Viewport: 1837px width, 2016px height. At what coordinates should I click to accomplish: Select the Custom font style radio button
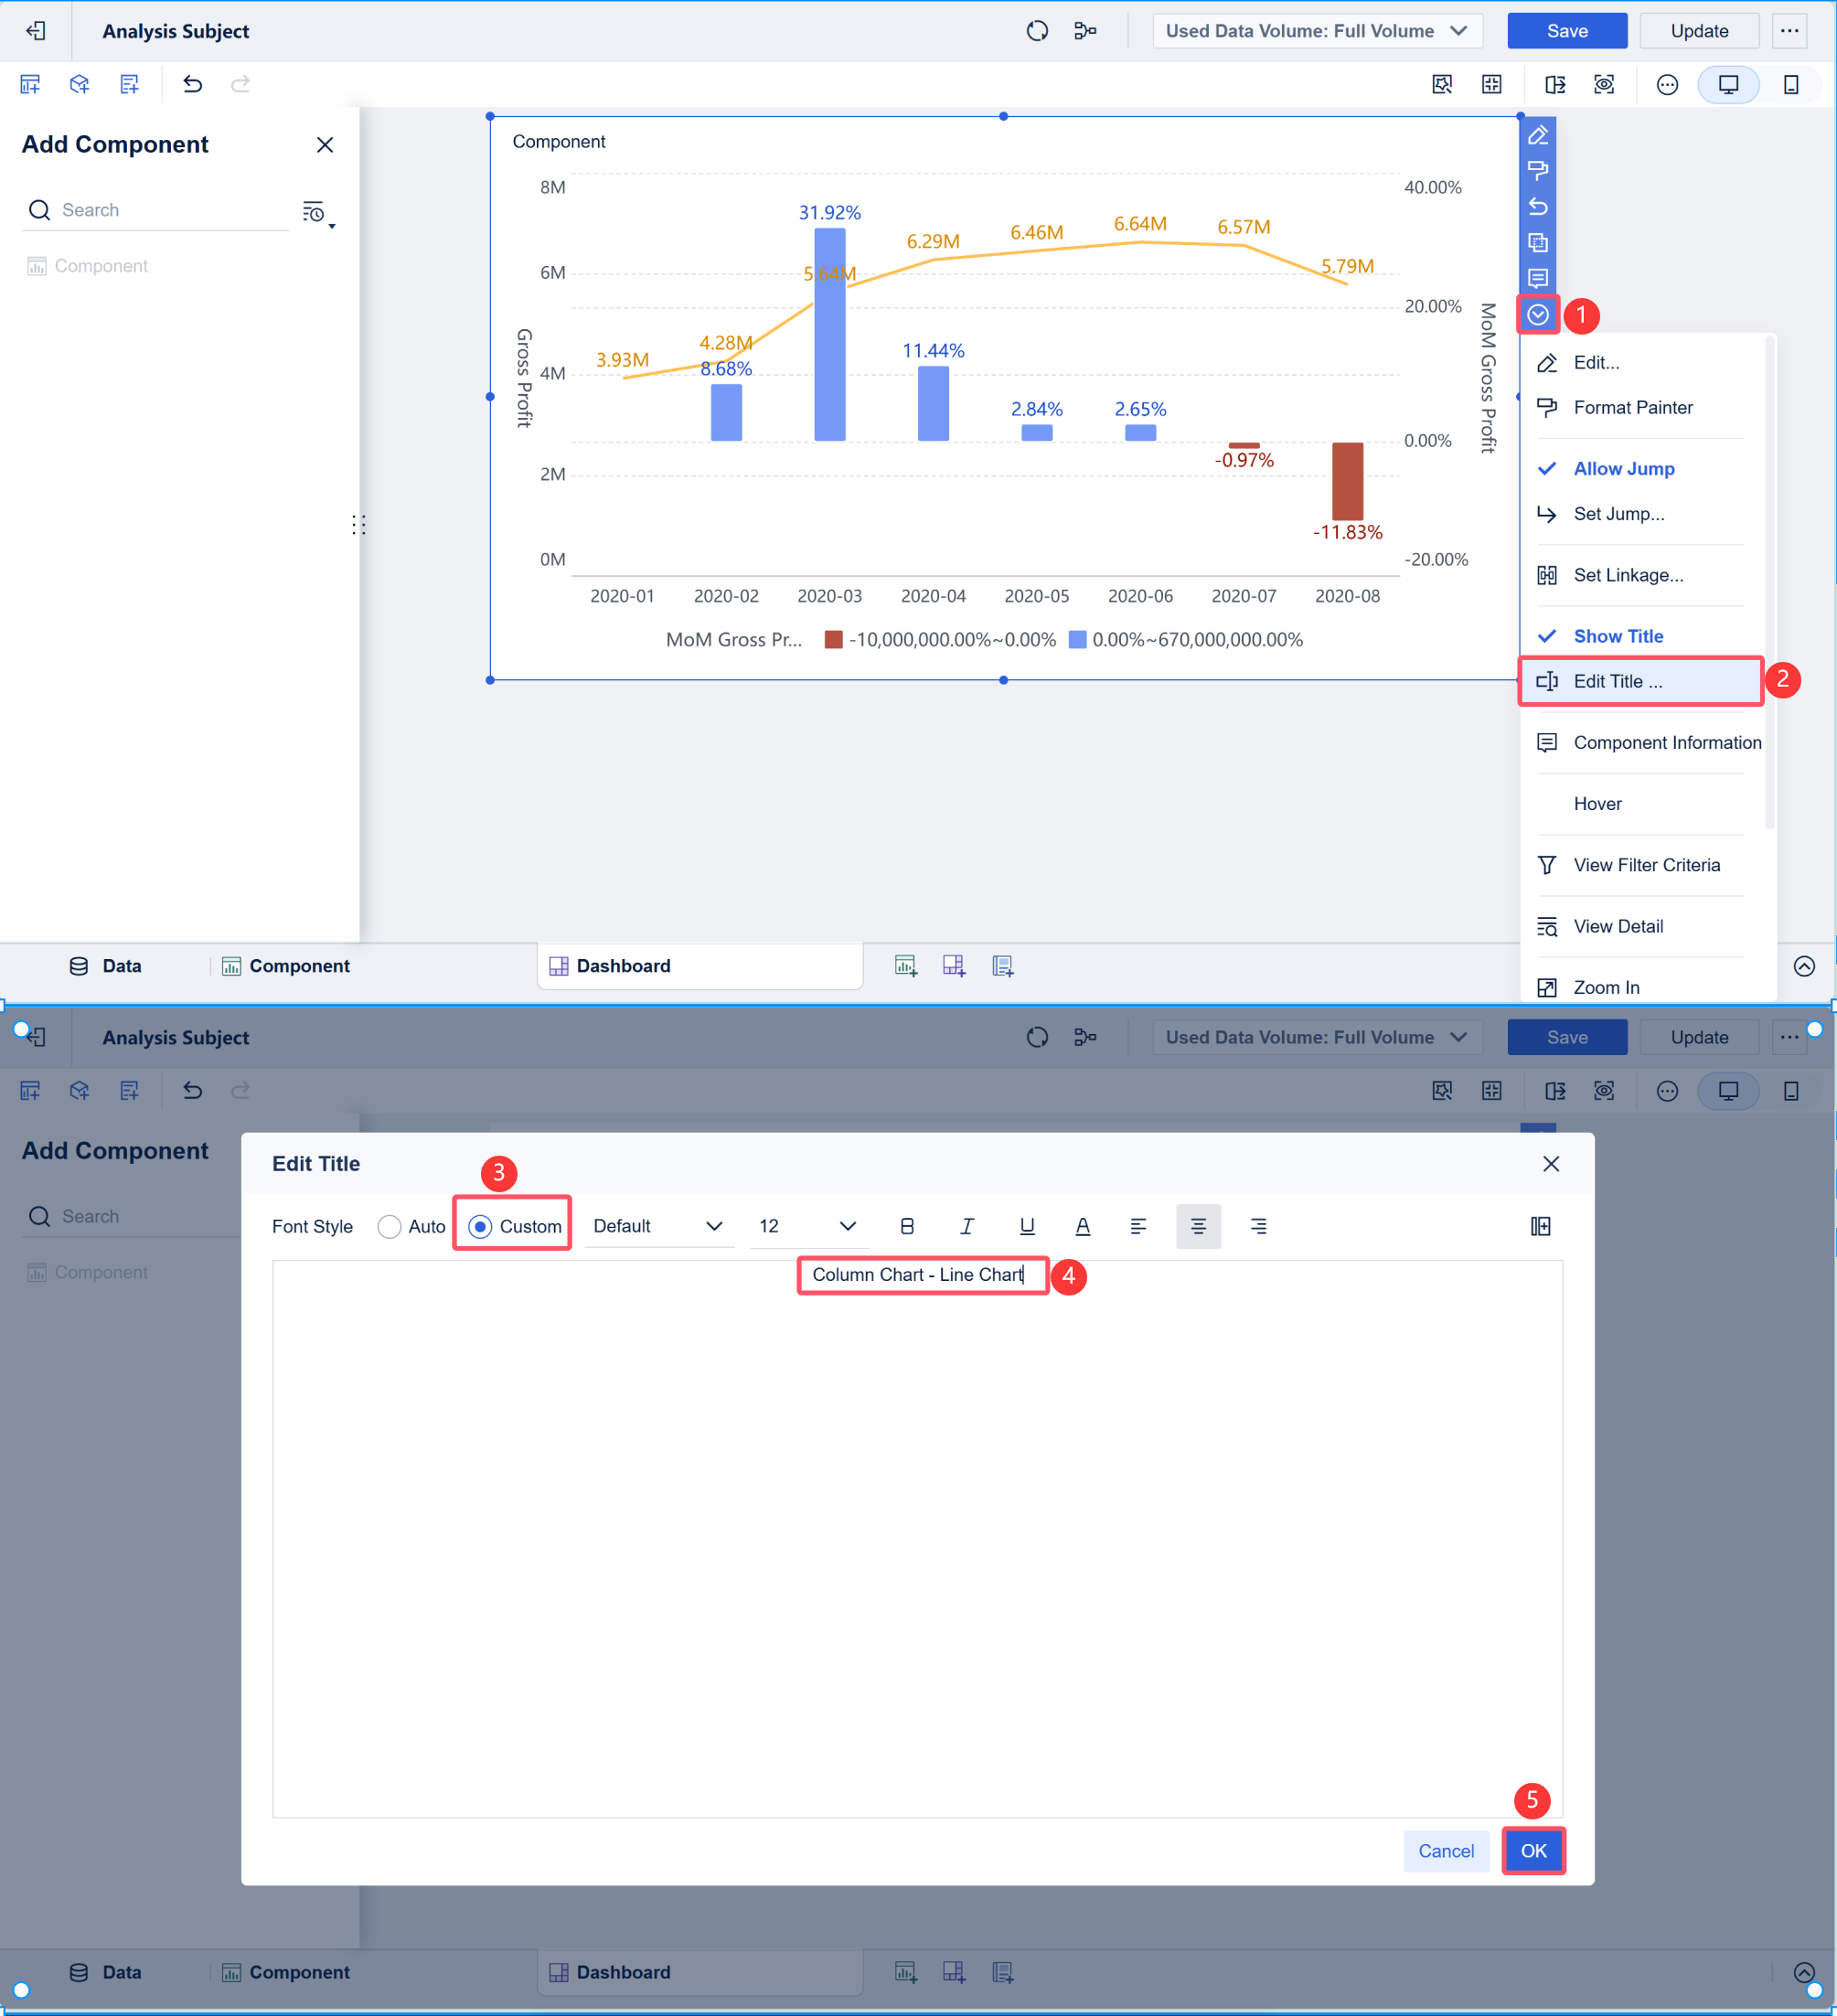[480, 1227]
